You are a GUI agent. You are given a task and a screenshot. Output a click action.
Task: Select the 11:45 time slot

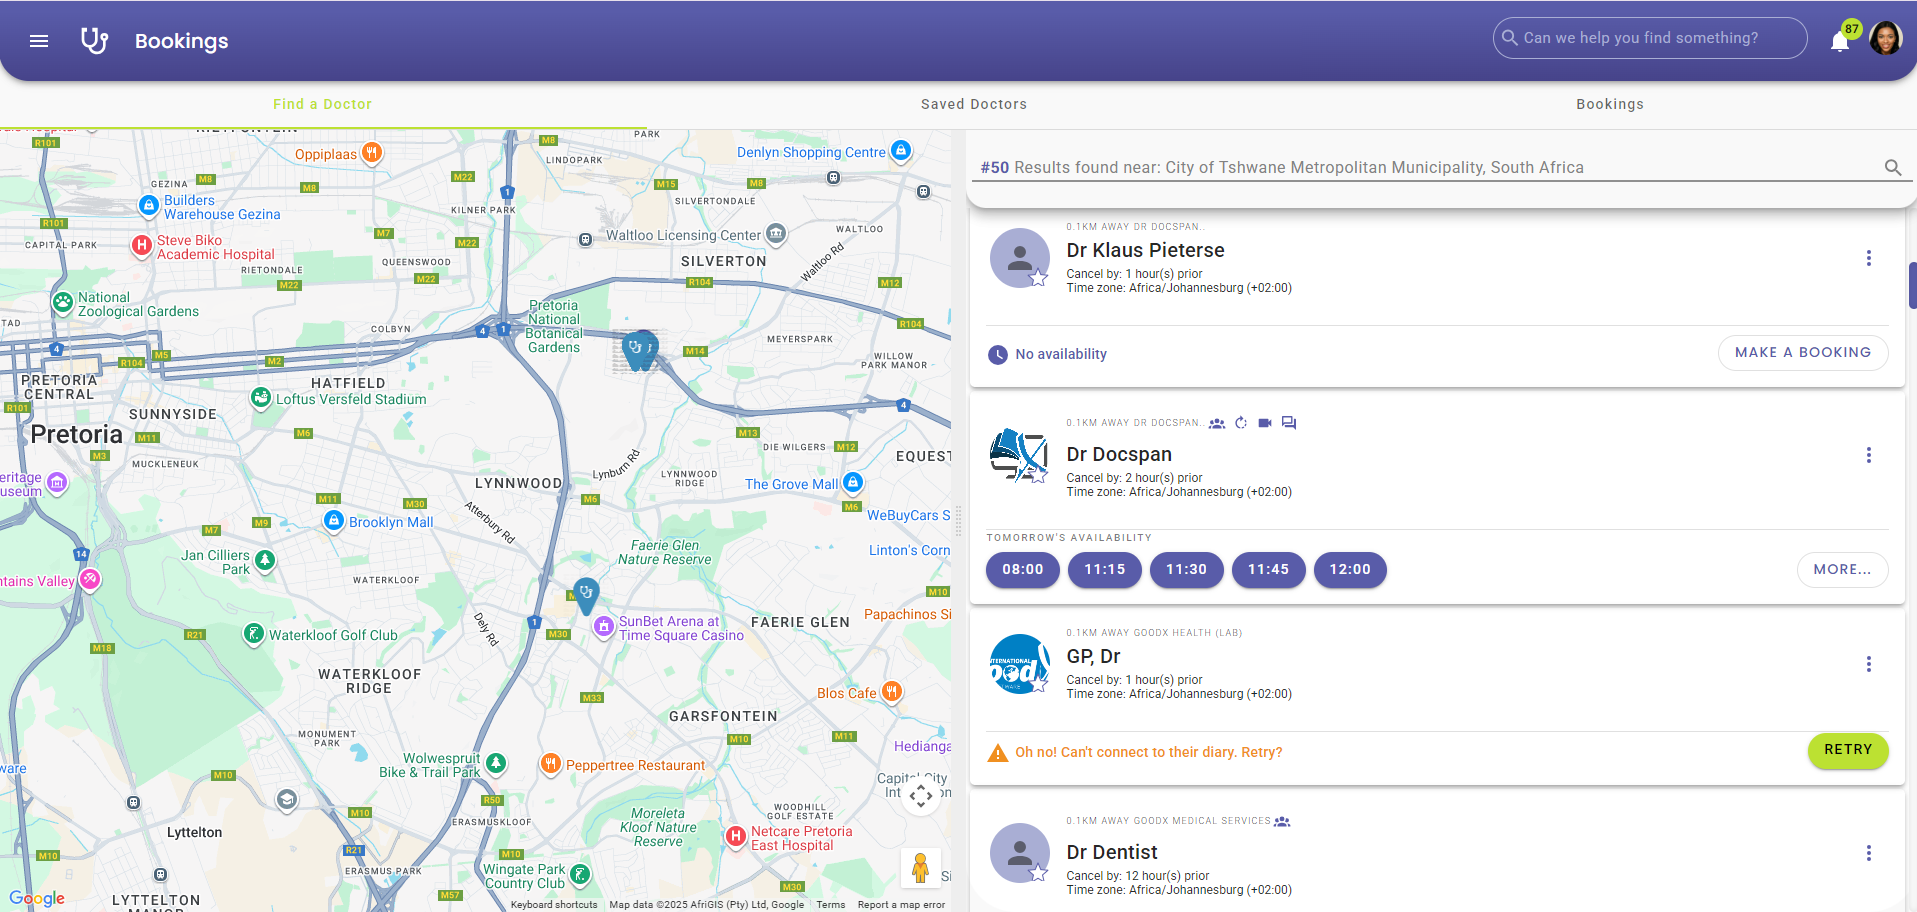tap(1268, 570)
